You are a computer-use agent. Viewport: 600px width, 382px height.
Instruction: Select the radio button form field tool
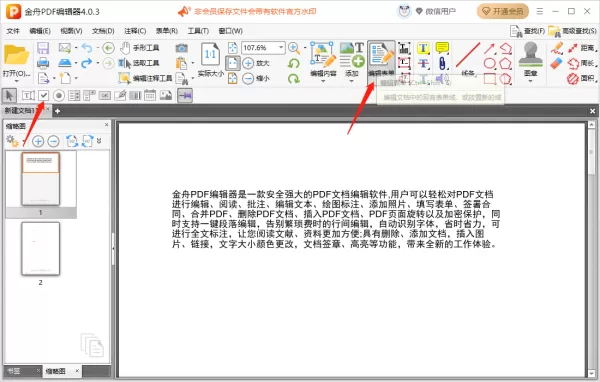click(x=59, y=95)
